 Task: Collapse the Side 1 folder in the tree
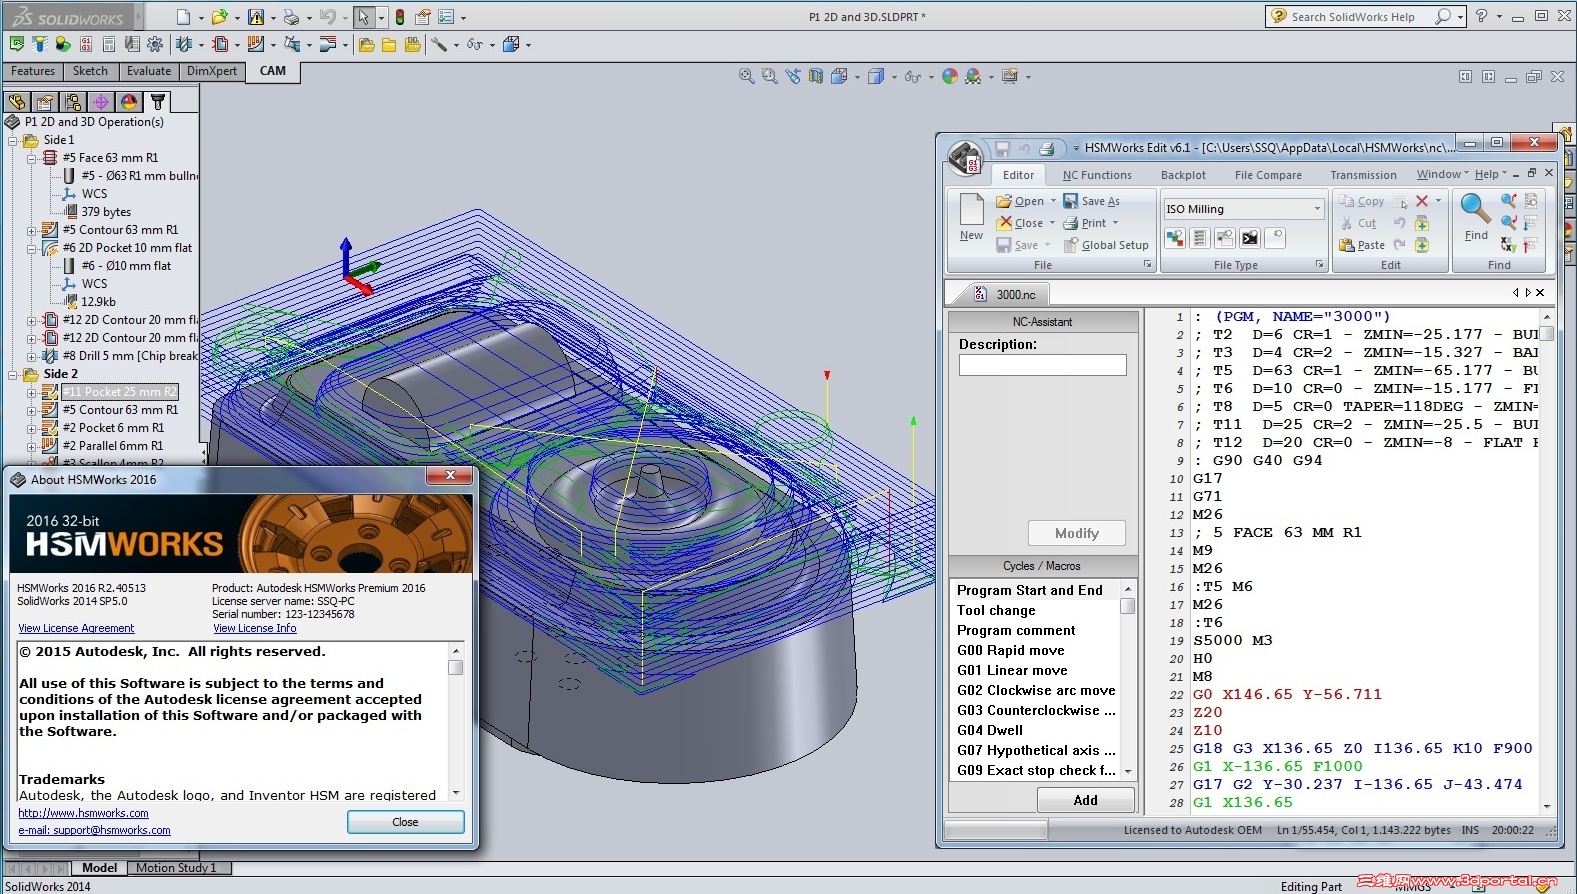(14, 141)
